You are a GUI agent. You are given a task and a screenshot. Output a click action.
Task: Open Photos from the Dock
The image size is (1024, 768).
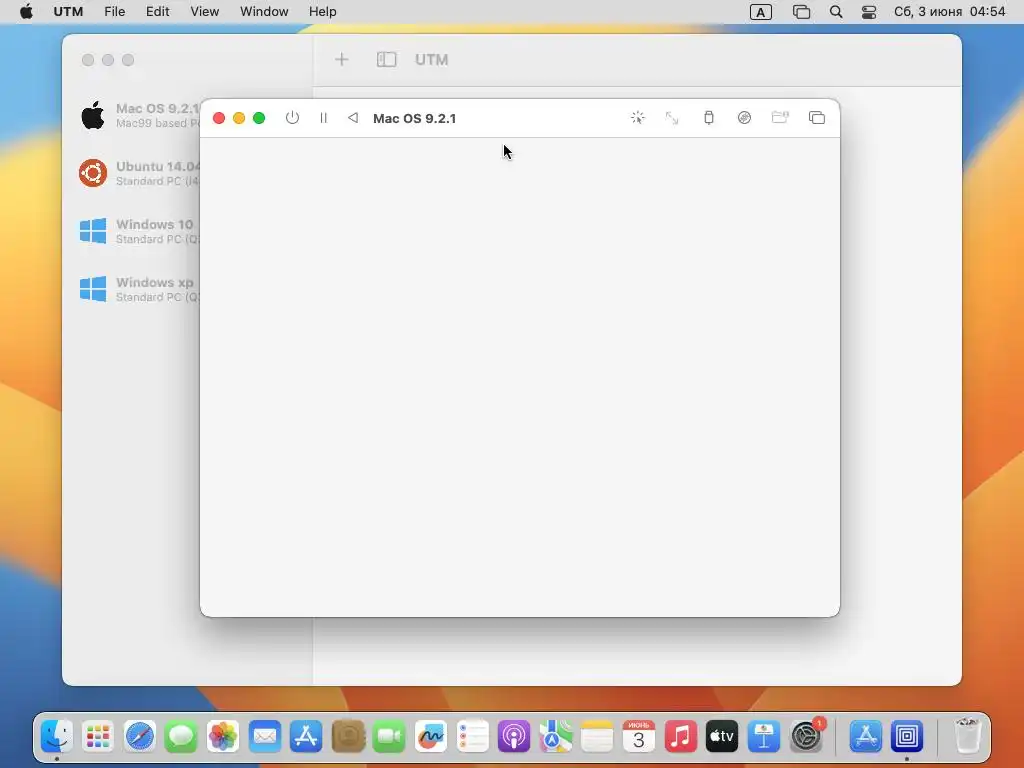coord(223,737)
